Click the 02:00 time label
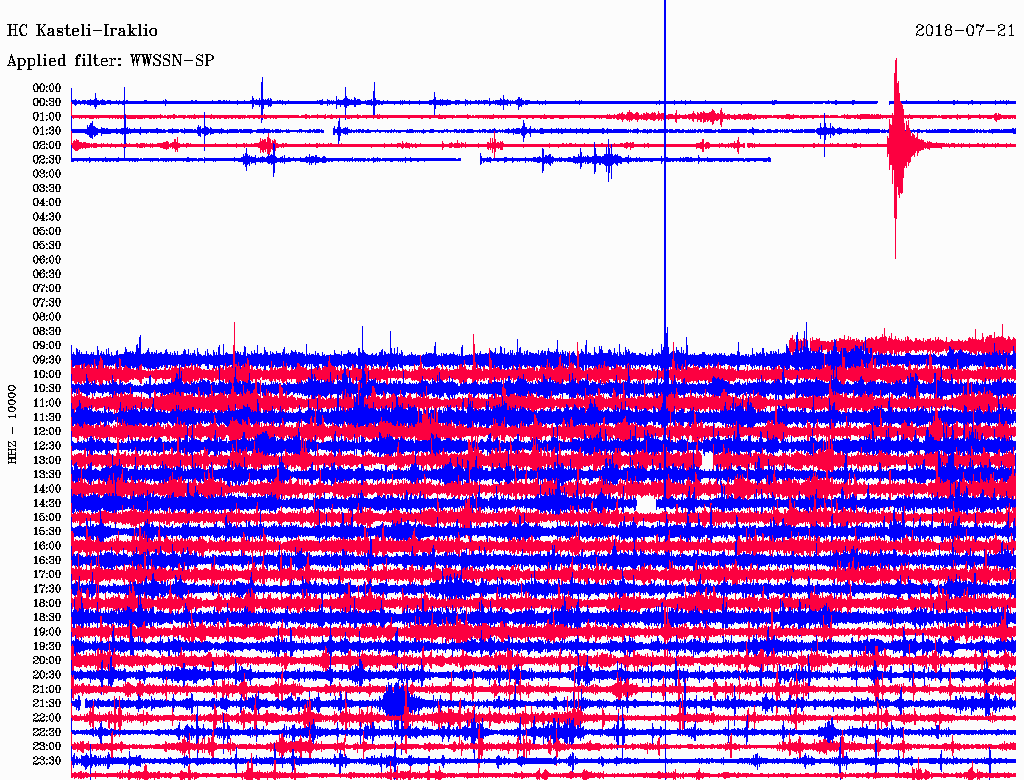This screenshot has height=780, width=1024. tap(47, 145)
